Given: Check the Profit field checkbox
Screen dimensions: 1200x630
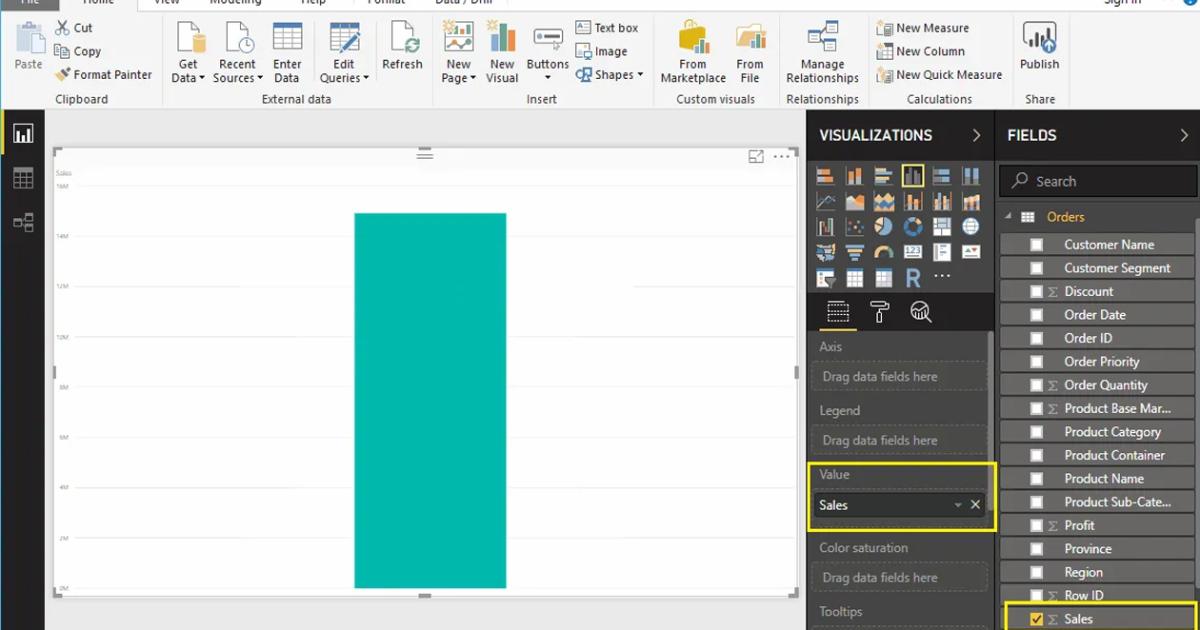Looking at the screenshot, I should pos(1039,524).
